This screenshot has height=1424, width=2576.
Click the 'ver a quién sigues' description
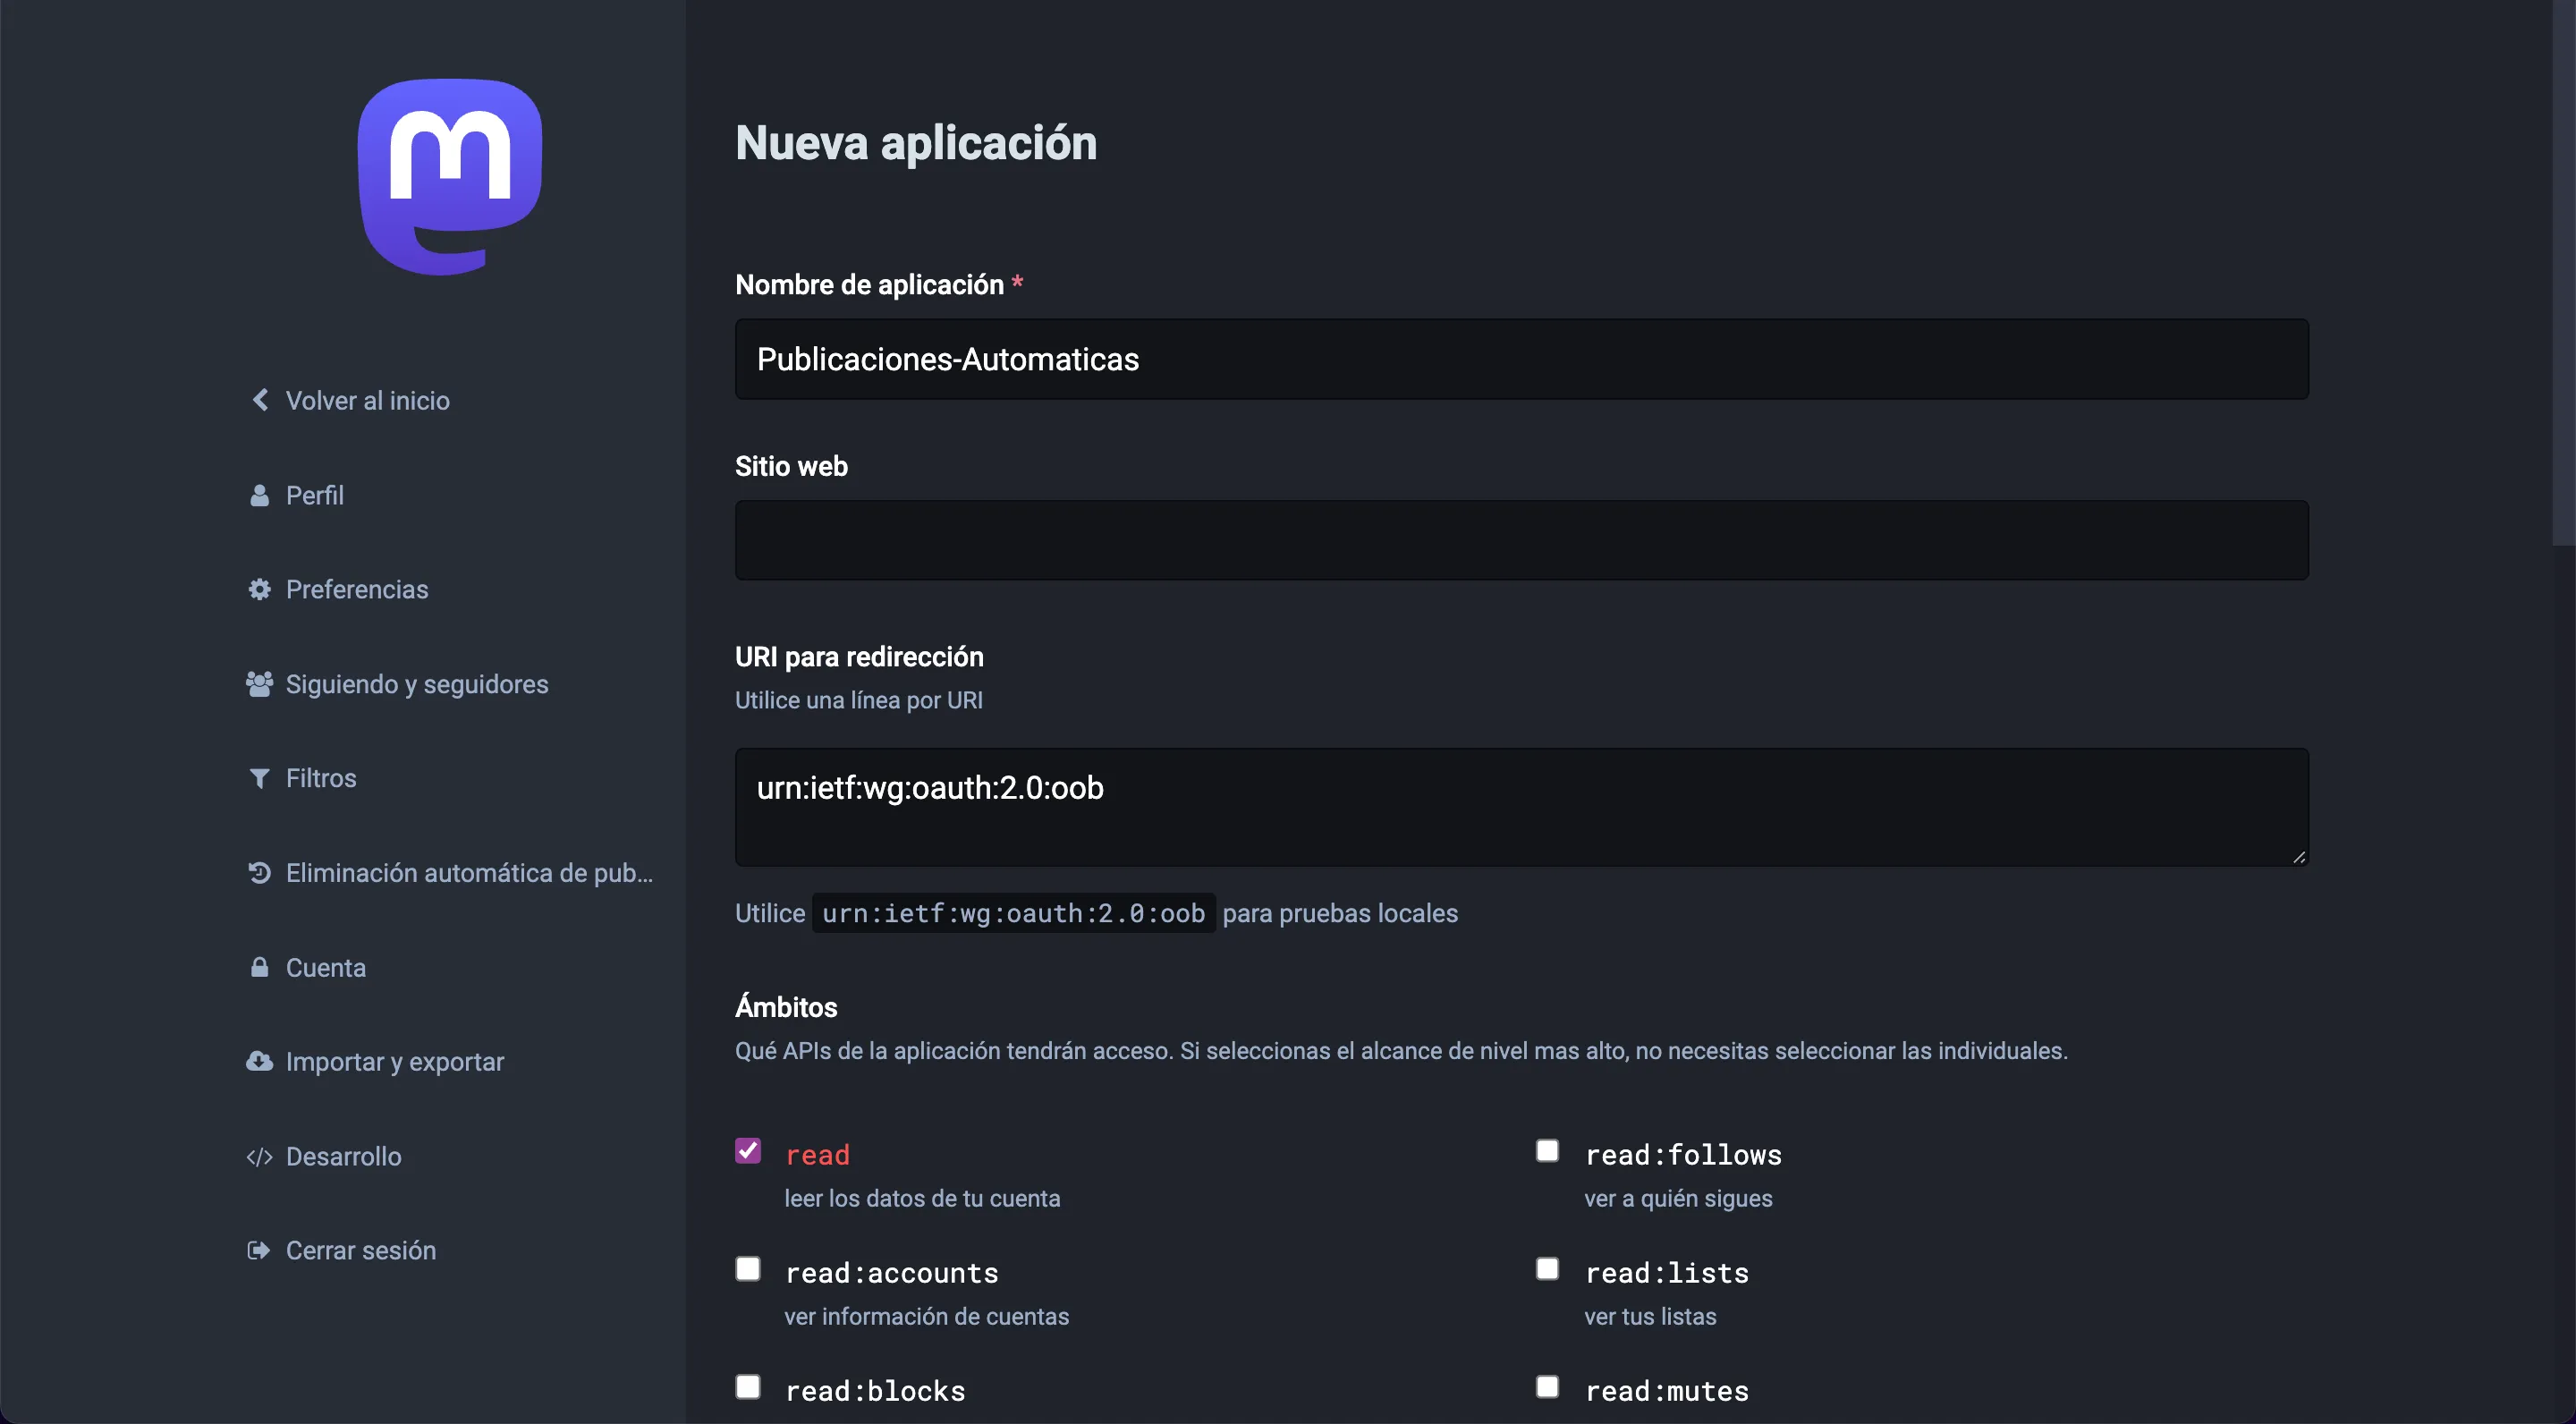pos(1678,1198)
